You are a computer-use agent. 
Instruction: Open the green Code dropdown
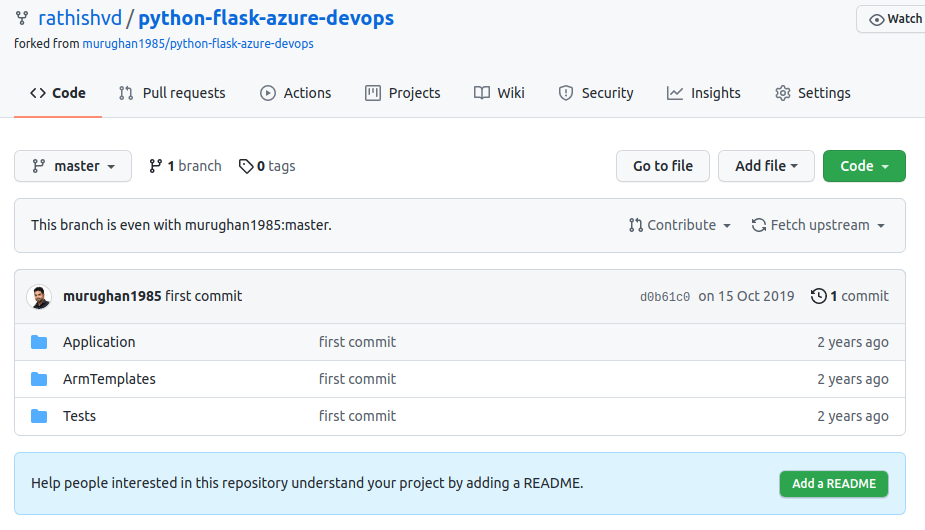[x=864, y=166]
